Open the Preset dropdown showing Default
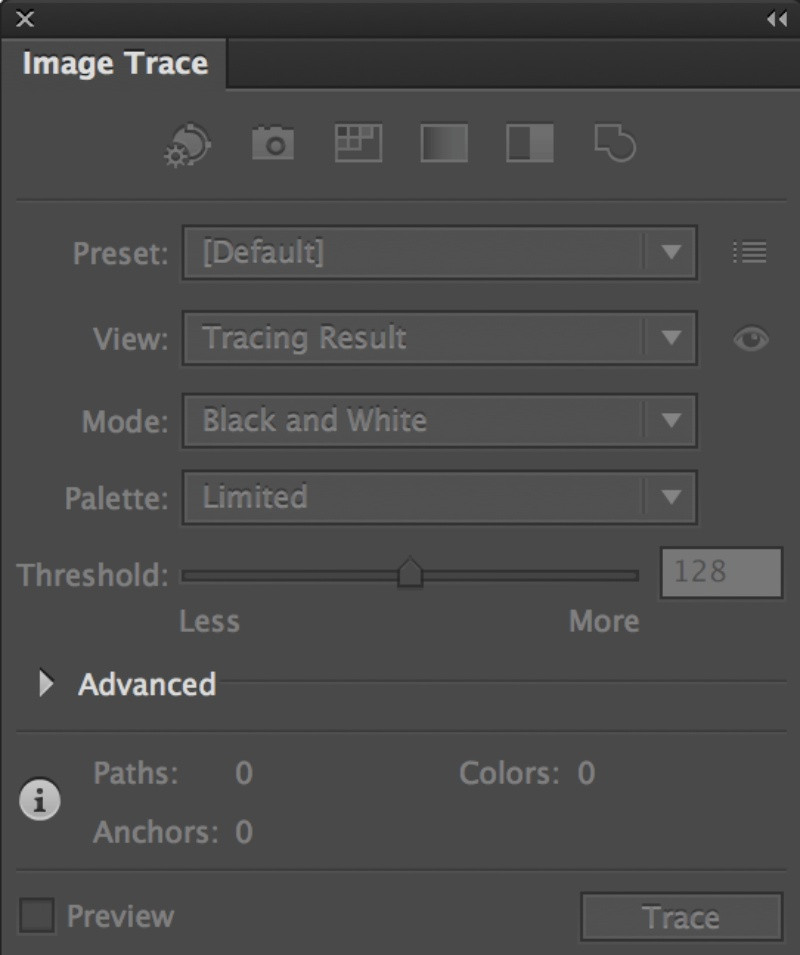The height and width of the screenshot is (955, 800). pyautogui.click(x=440, y=253)
